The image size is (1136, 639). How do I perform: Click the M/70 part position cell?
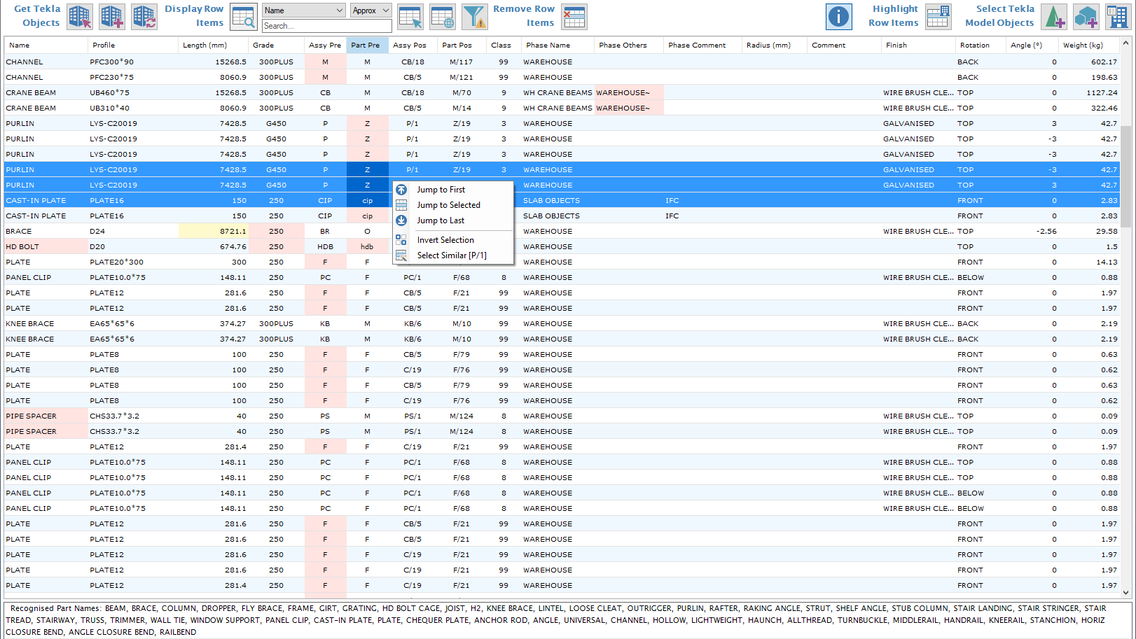coord(462,93)
